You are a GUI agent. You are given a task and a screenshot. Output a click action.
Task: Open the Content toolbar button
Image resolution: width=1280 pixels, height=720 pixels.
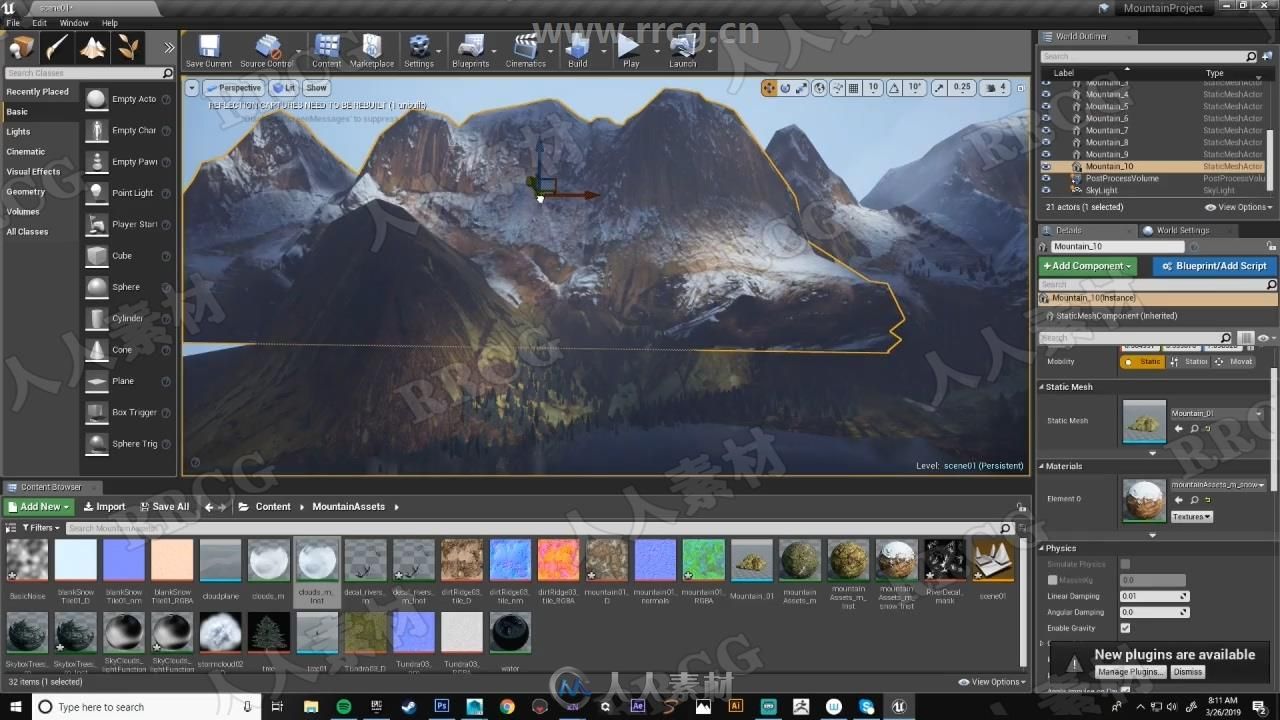[326, 50]
